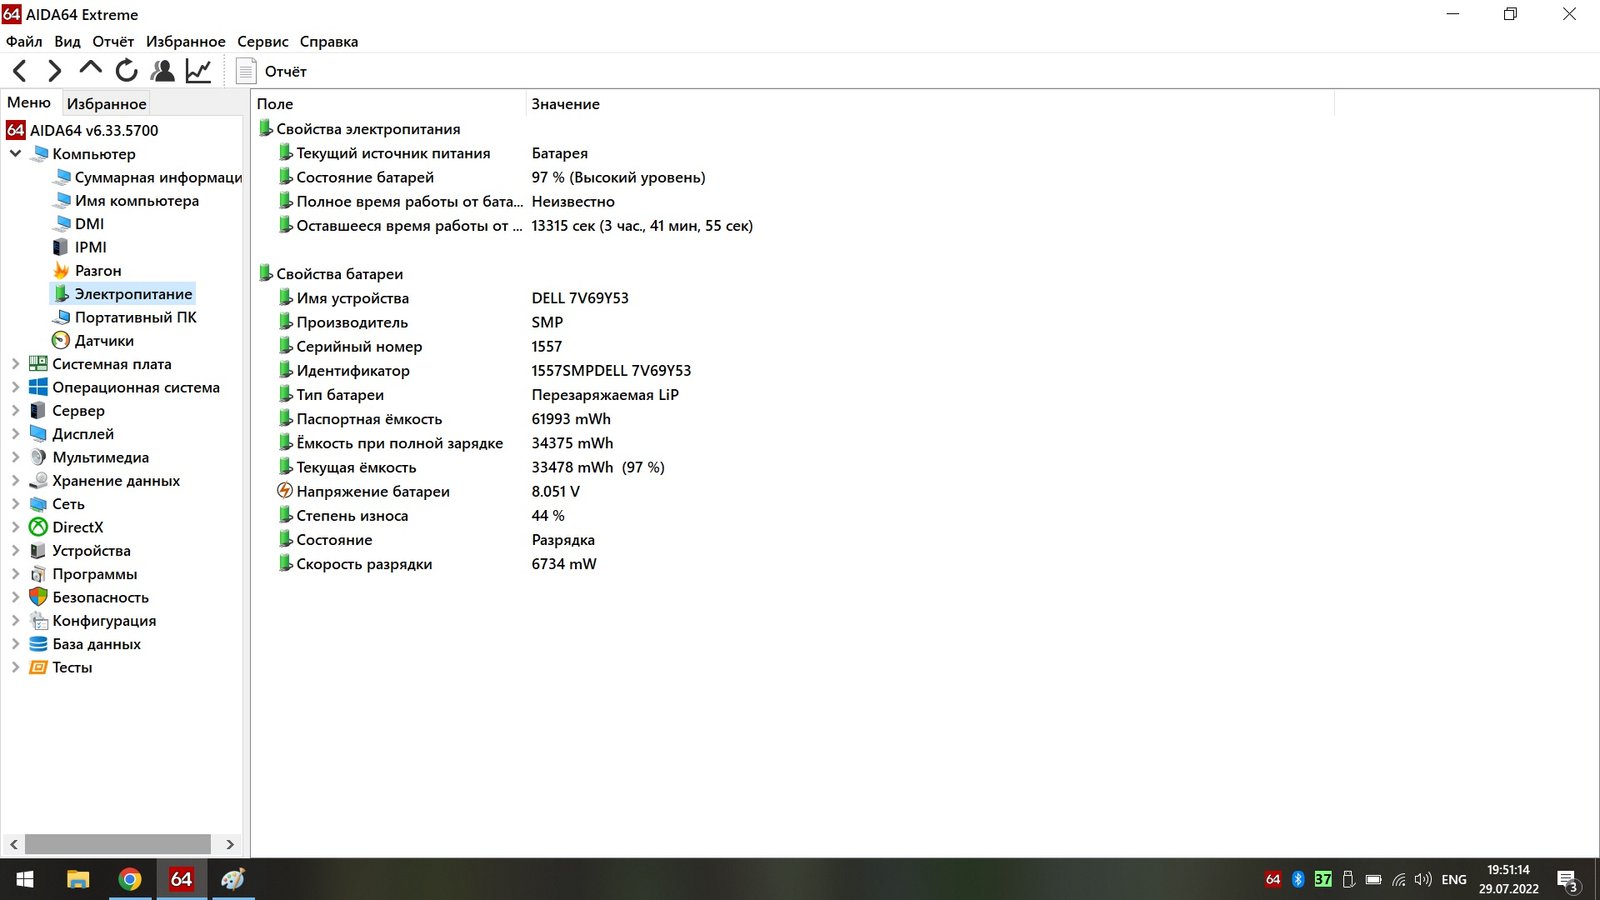
Task: Refresh the data with the circular arrow icon
Action: [126, 71]
